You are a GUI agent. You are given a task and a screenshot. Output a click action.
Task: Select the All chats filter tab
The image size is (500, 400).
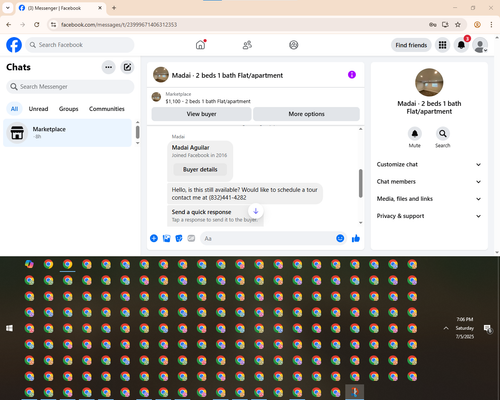(14, 109)
